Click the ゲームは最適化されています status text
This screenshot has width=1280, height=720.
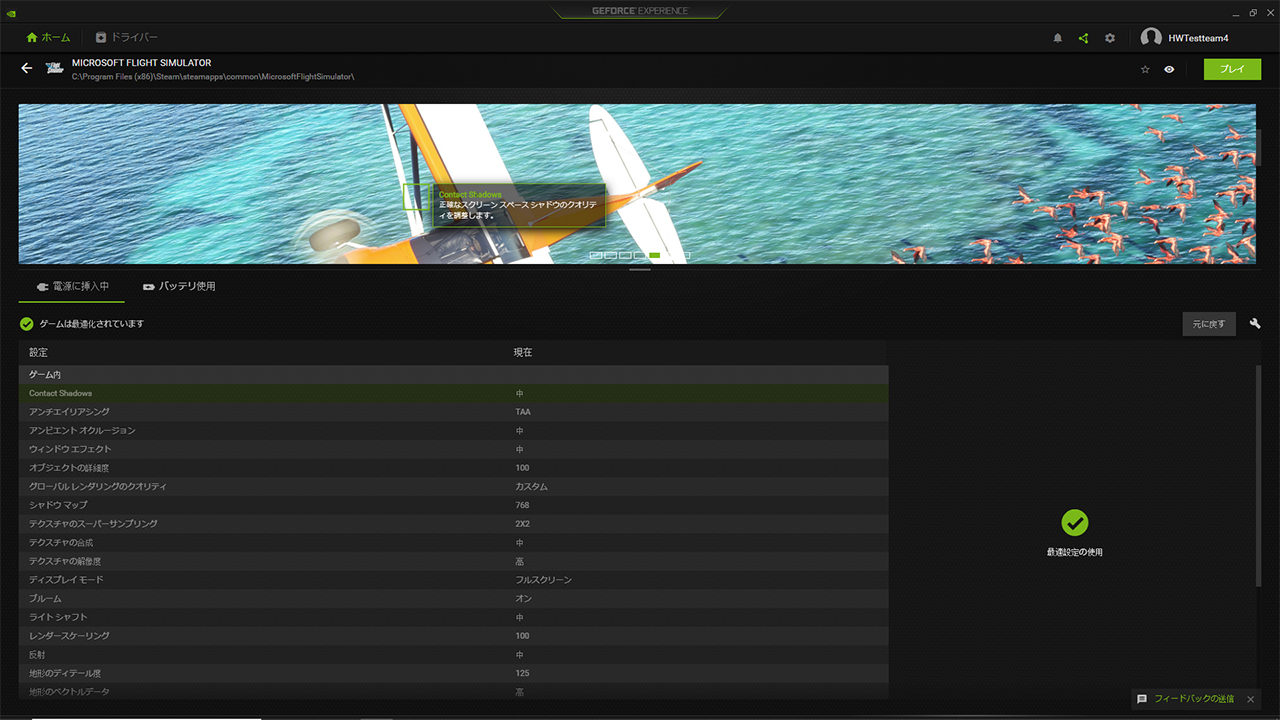91,324
